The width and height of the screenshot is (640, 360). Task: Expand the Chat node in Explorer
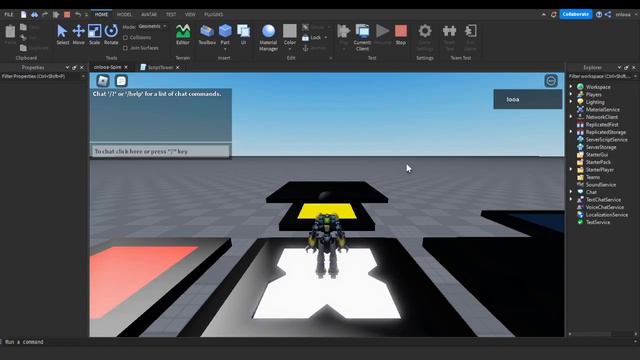(x=571, y=192)
